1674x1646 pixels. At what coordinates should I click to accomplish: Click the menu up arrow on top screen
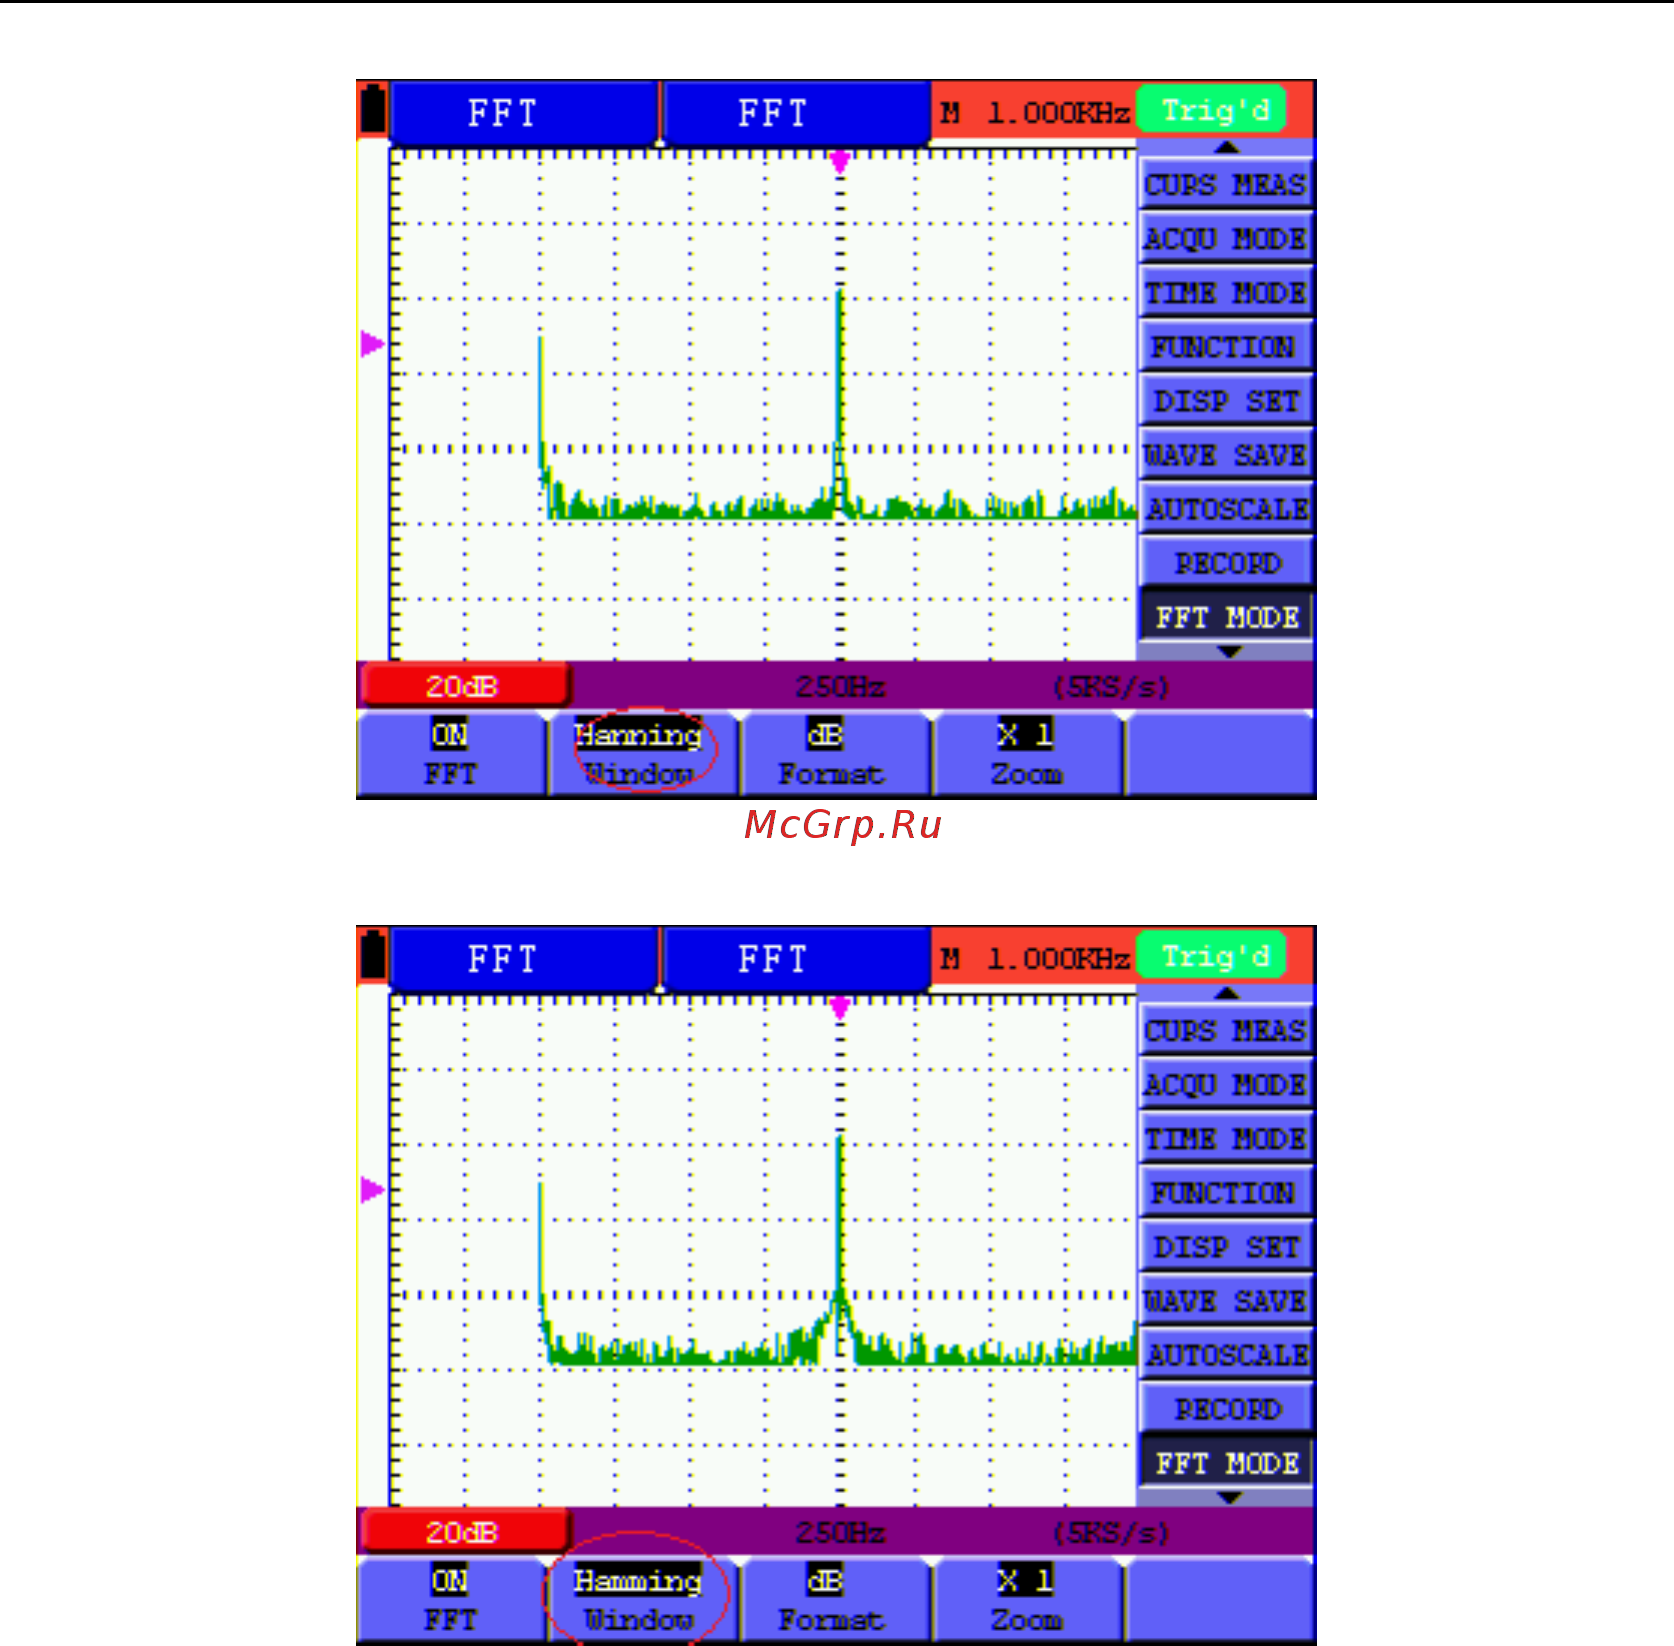click(x=1227, y=148)
